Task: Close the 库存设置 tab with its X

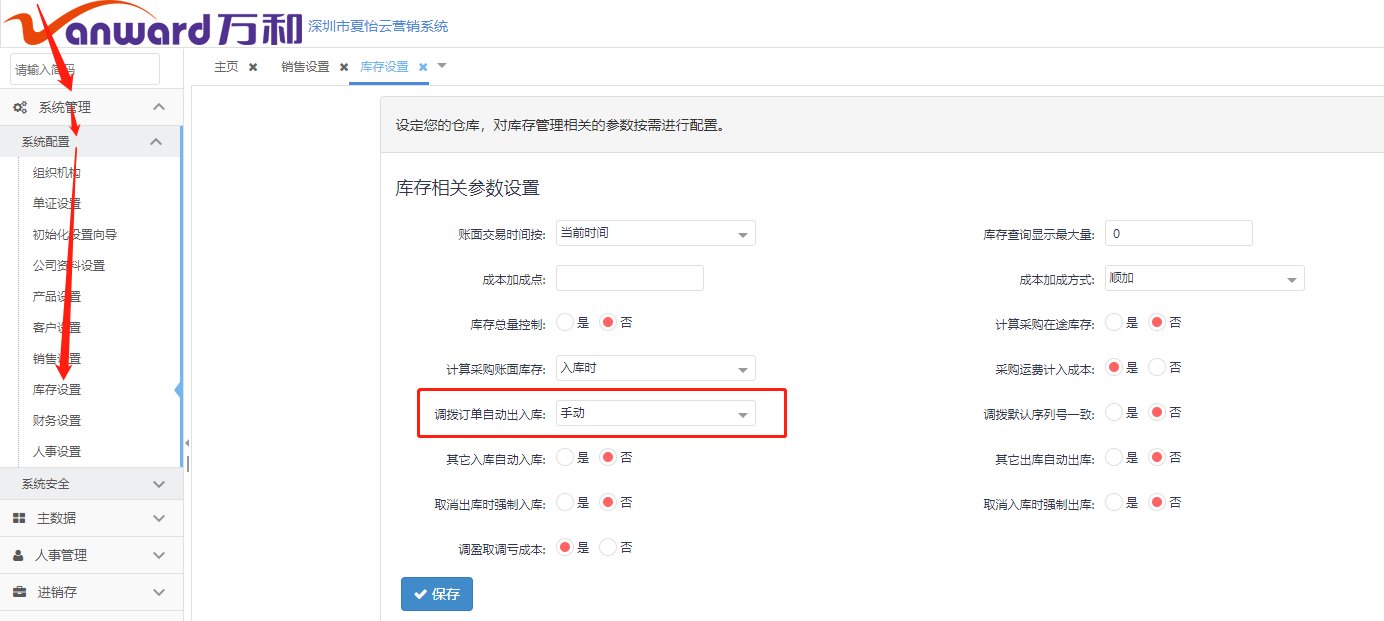Action: tap(423, 67)
